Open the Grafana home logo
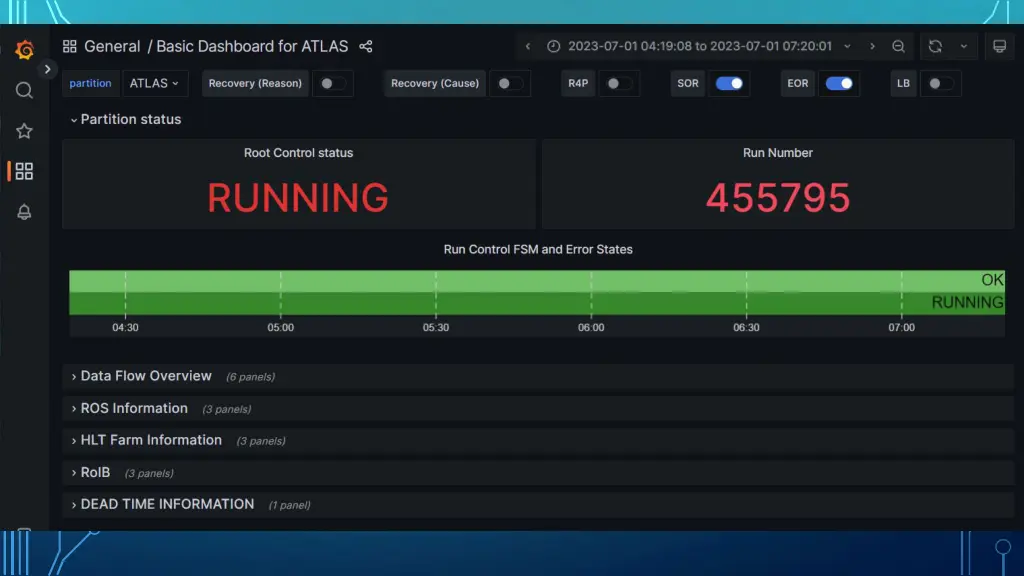Screen dimensions: 1024x576 (24, 50)
